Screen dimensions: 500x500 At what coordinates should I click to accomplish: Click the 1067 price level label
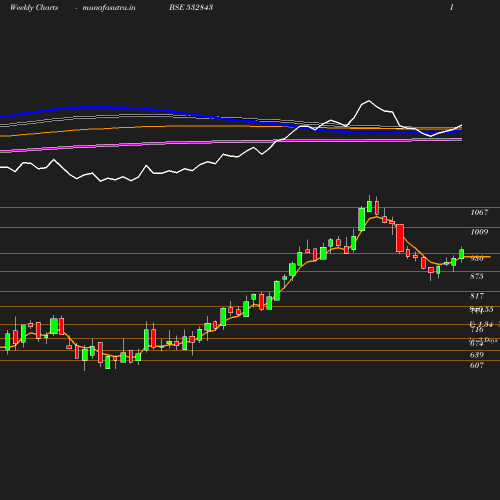click(x=479, y=212)
